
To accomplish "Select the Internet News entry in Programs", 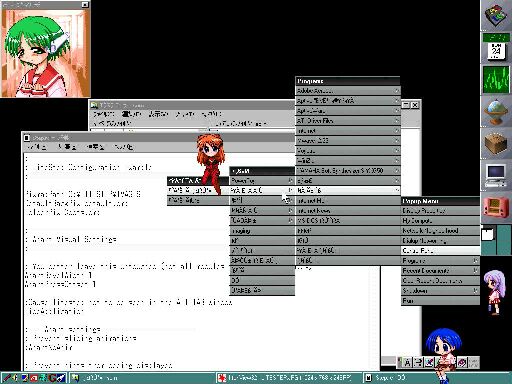I will (348, 210).
